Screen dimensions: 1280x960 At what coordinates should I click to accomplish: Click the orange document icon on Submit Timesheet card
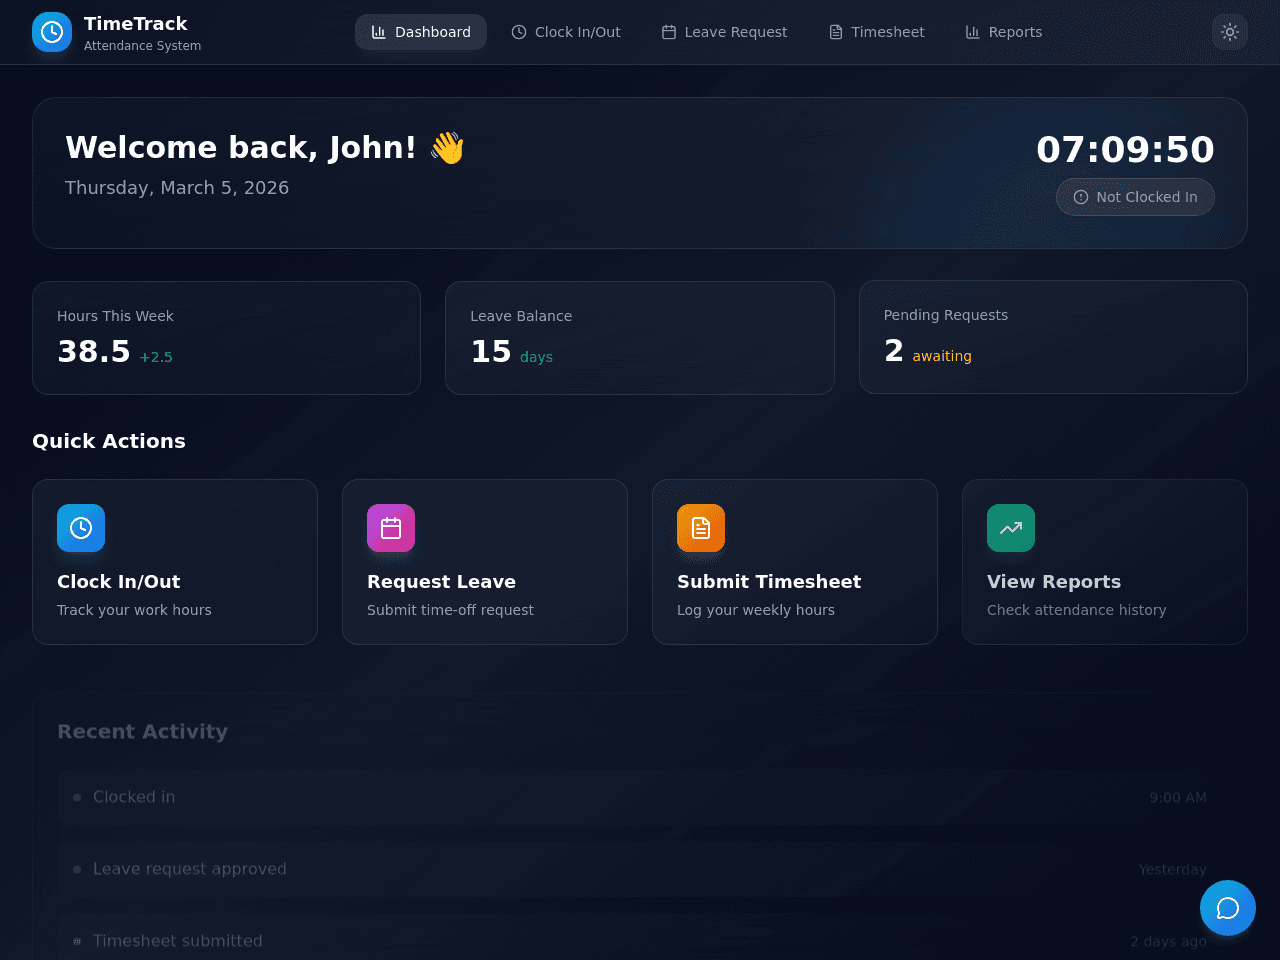[x=701, y=528]
